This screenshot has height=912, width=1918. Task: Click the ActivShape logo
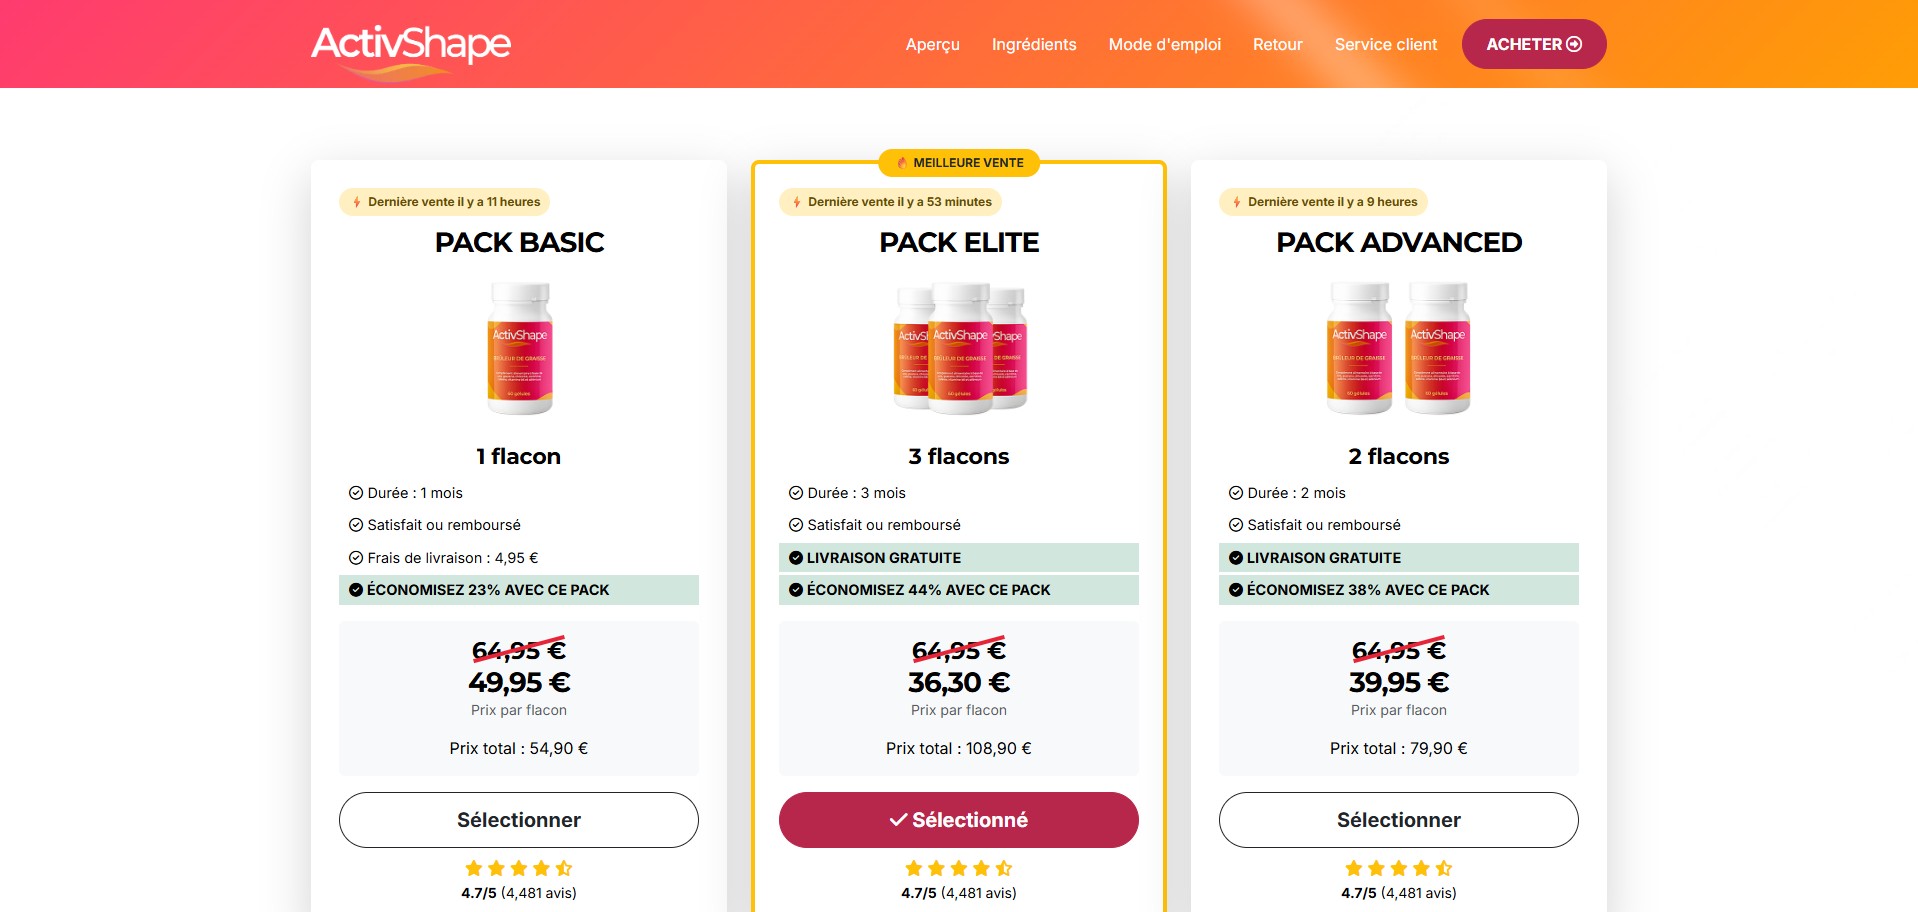pyautogui.click(x=411, y=46)
